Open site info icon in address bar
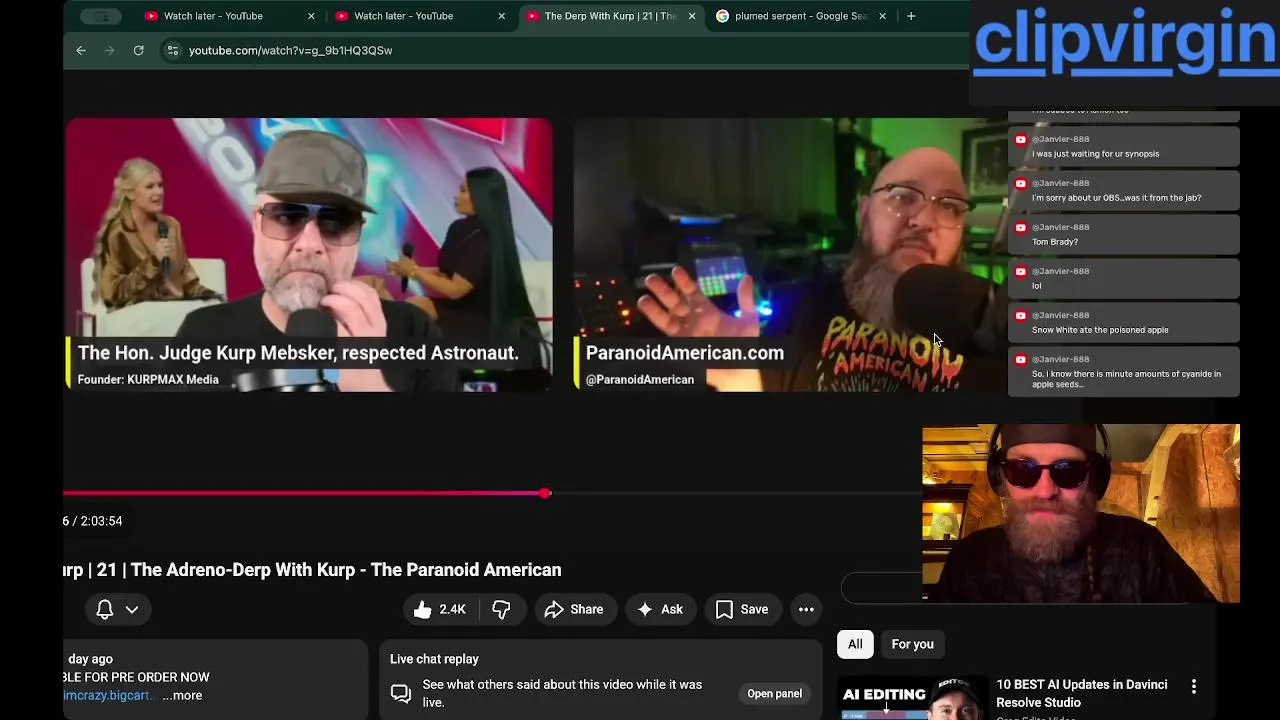This screenshot has height=720, width=1280. [172, 50]
